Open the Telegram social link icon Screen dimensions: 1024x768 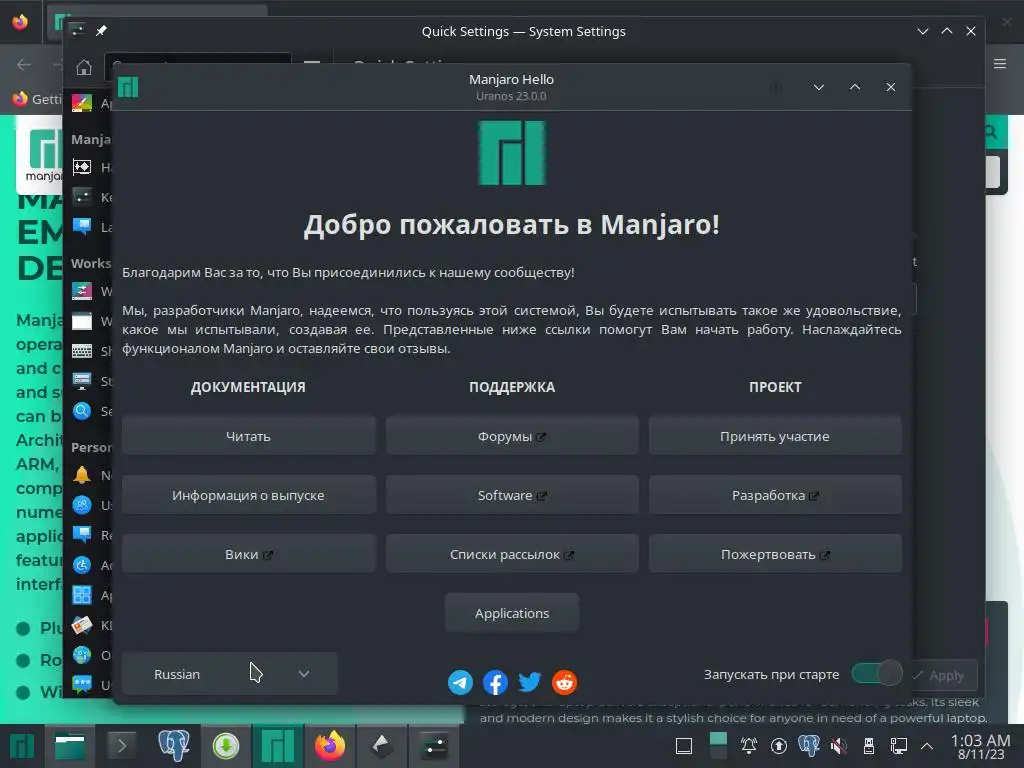click(460, 682)
